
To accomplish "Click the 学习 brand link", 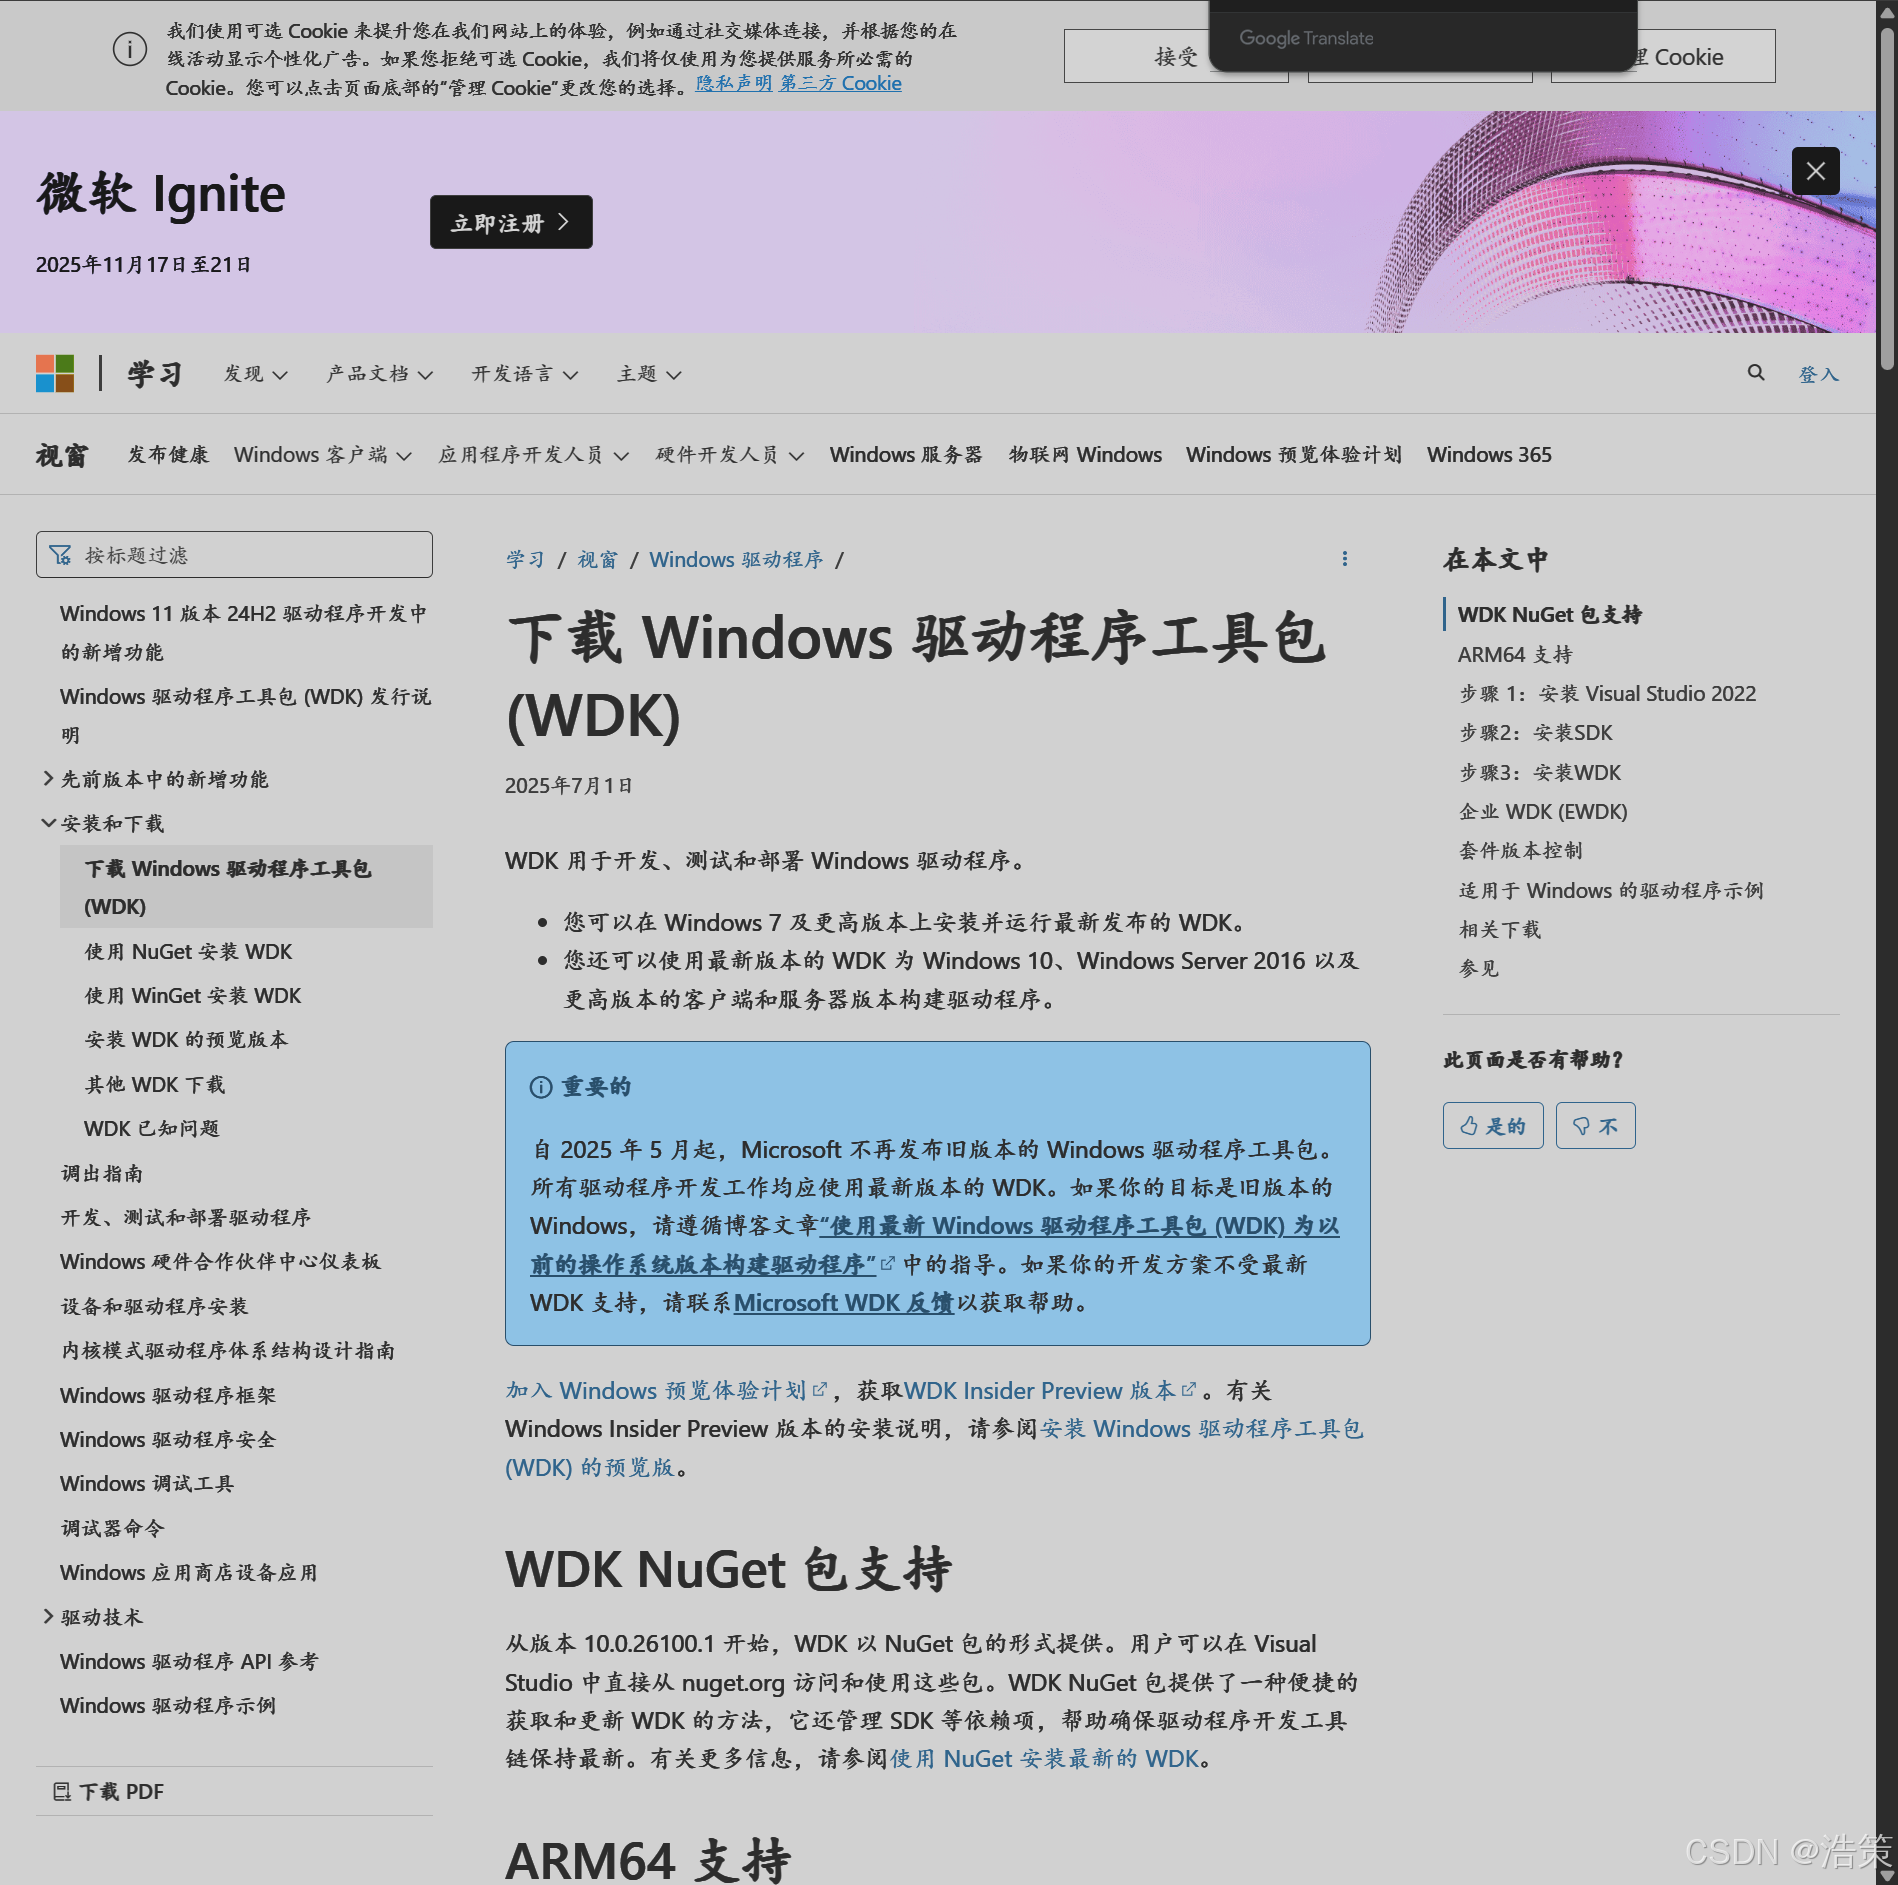I will (155, 374).
